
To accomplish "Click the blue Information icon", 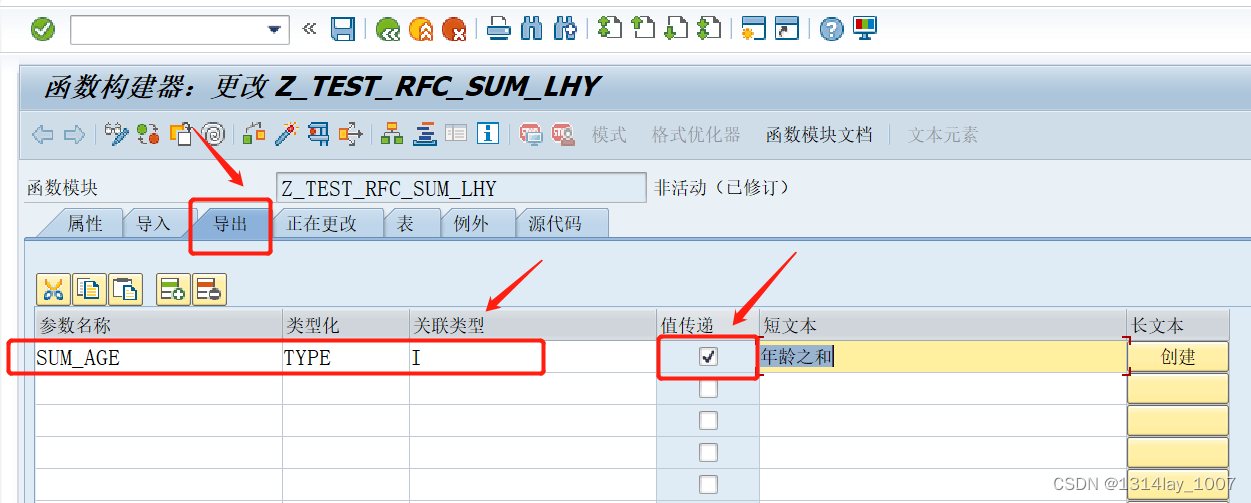I will [x=488, y=134].
